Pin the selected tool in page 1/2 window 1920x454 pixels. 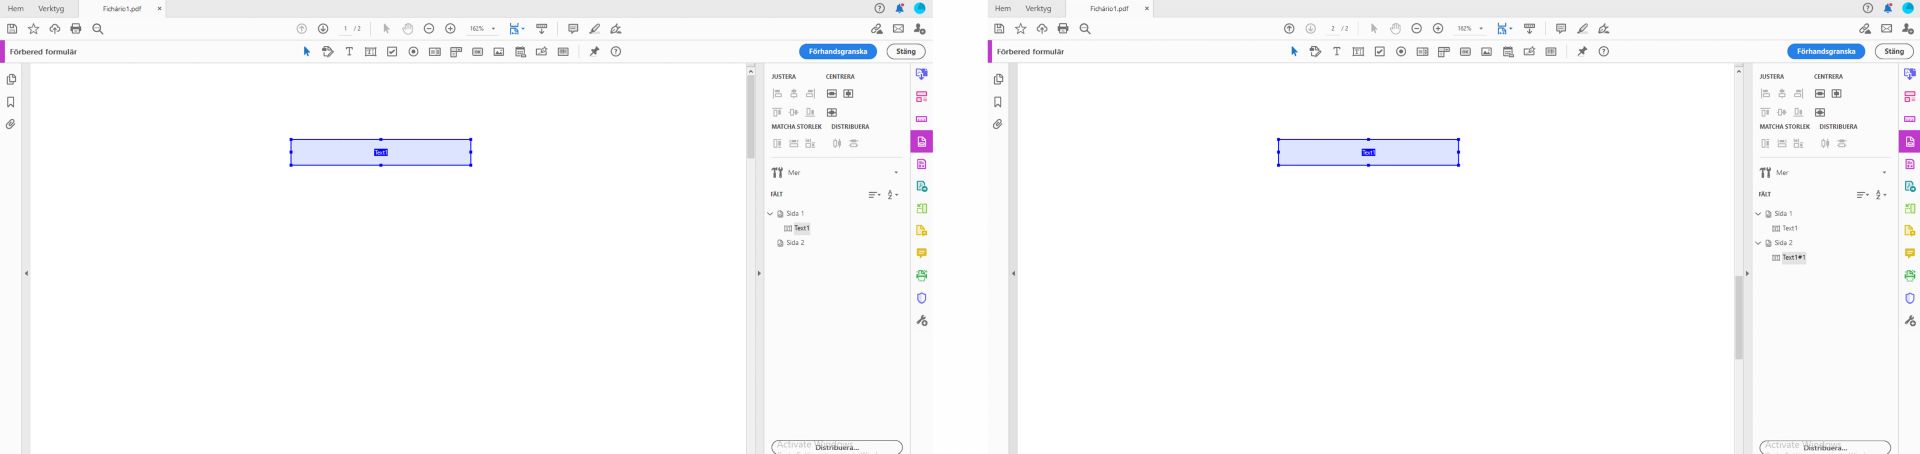tap(594, 52)
